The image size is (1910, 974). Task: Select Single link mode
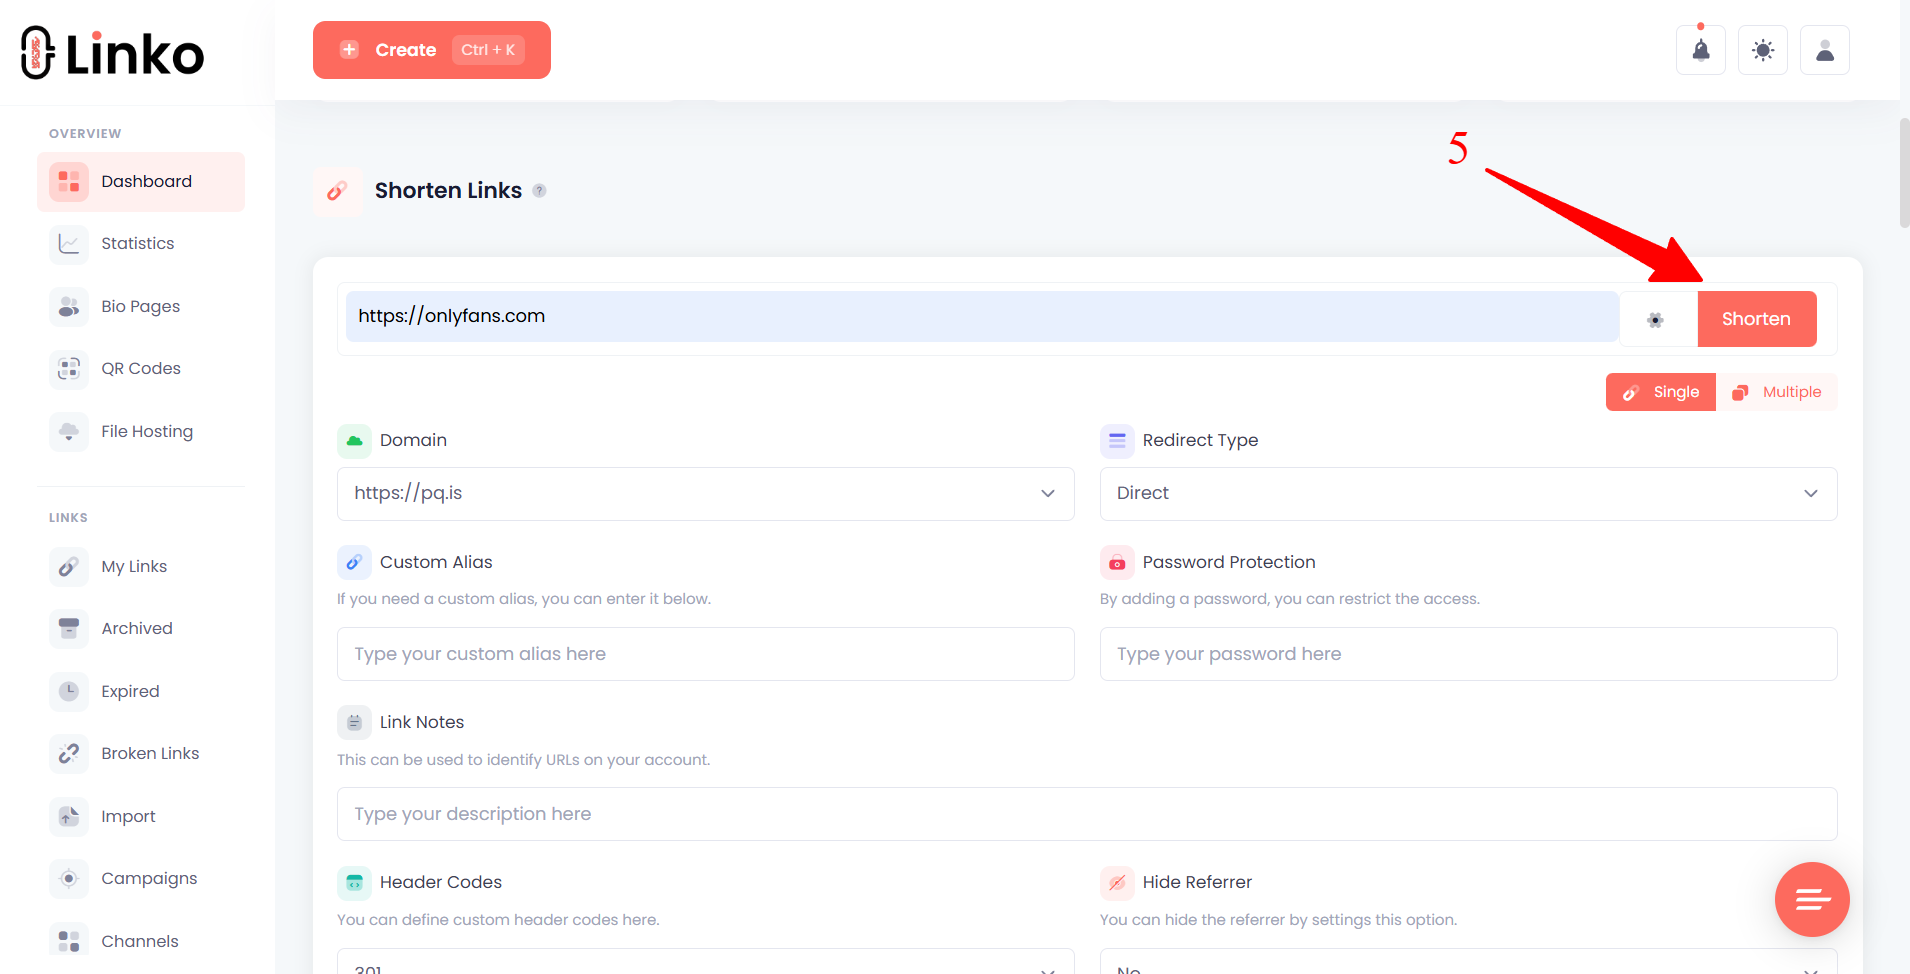pyautogui.click(x=1660, y=391)
